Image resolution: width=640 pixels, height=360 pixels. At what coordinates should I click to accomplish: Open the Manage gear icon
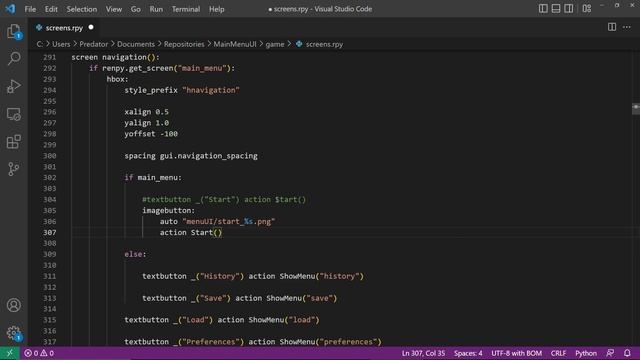click(x=14, y=333)
